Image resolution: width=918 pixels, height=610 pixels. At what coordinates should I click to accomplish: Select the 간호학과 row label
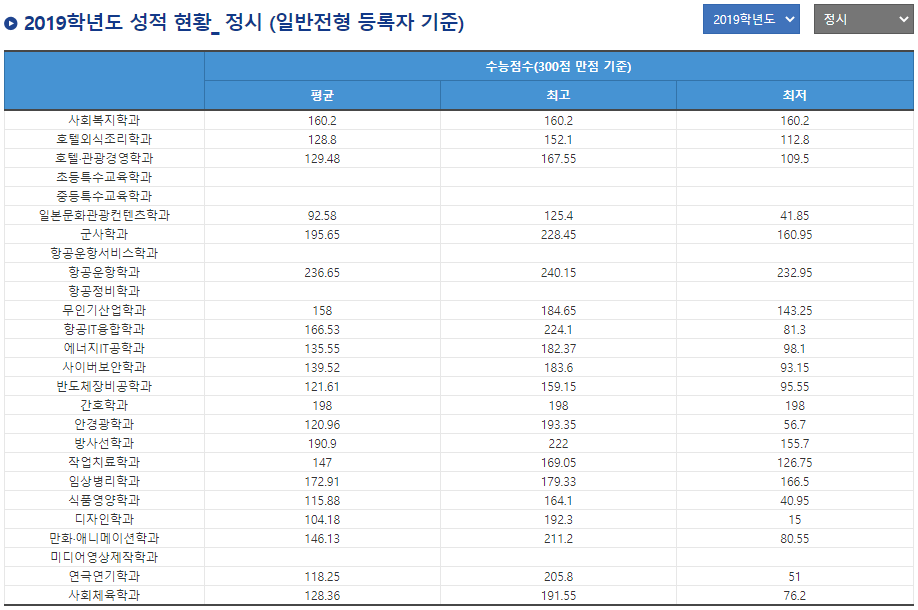tap(104, 405)
